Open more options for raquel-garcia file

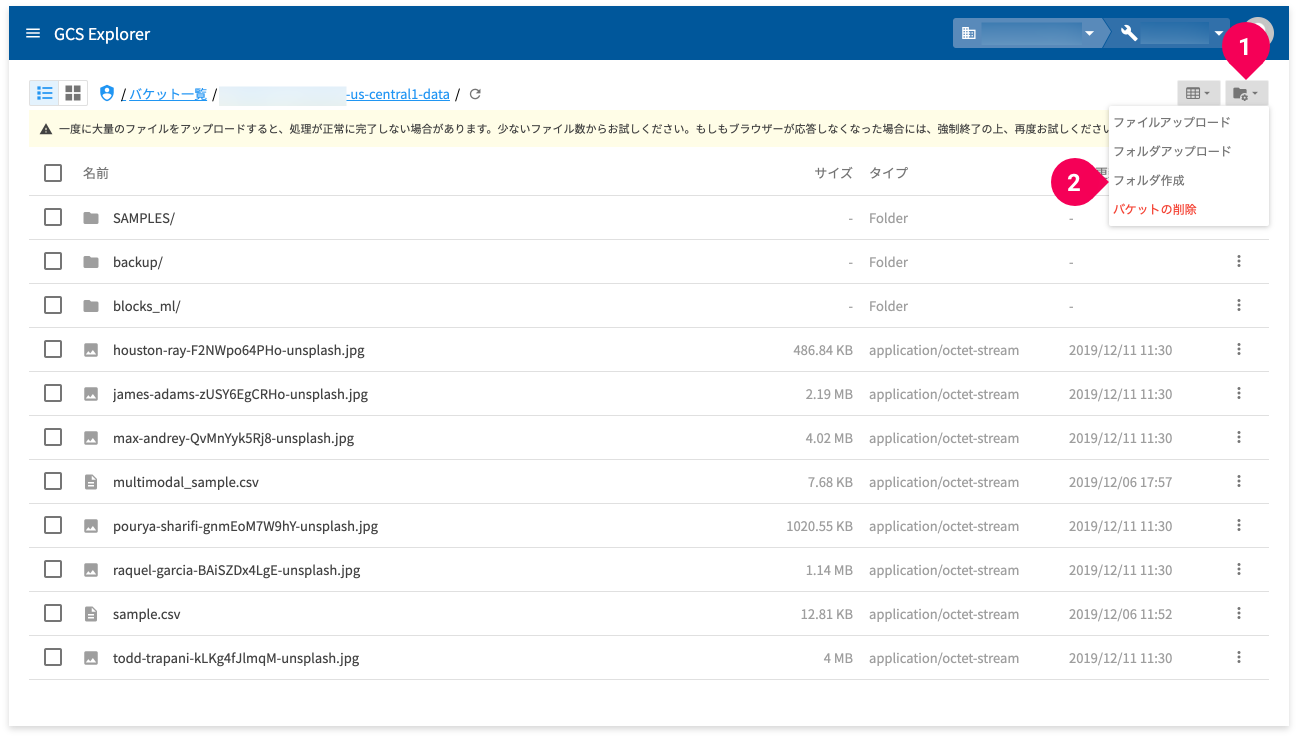pos(1239,569)
